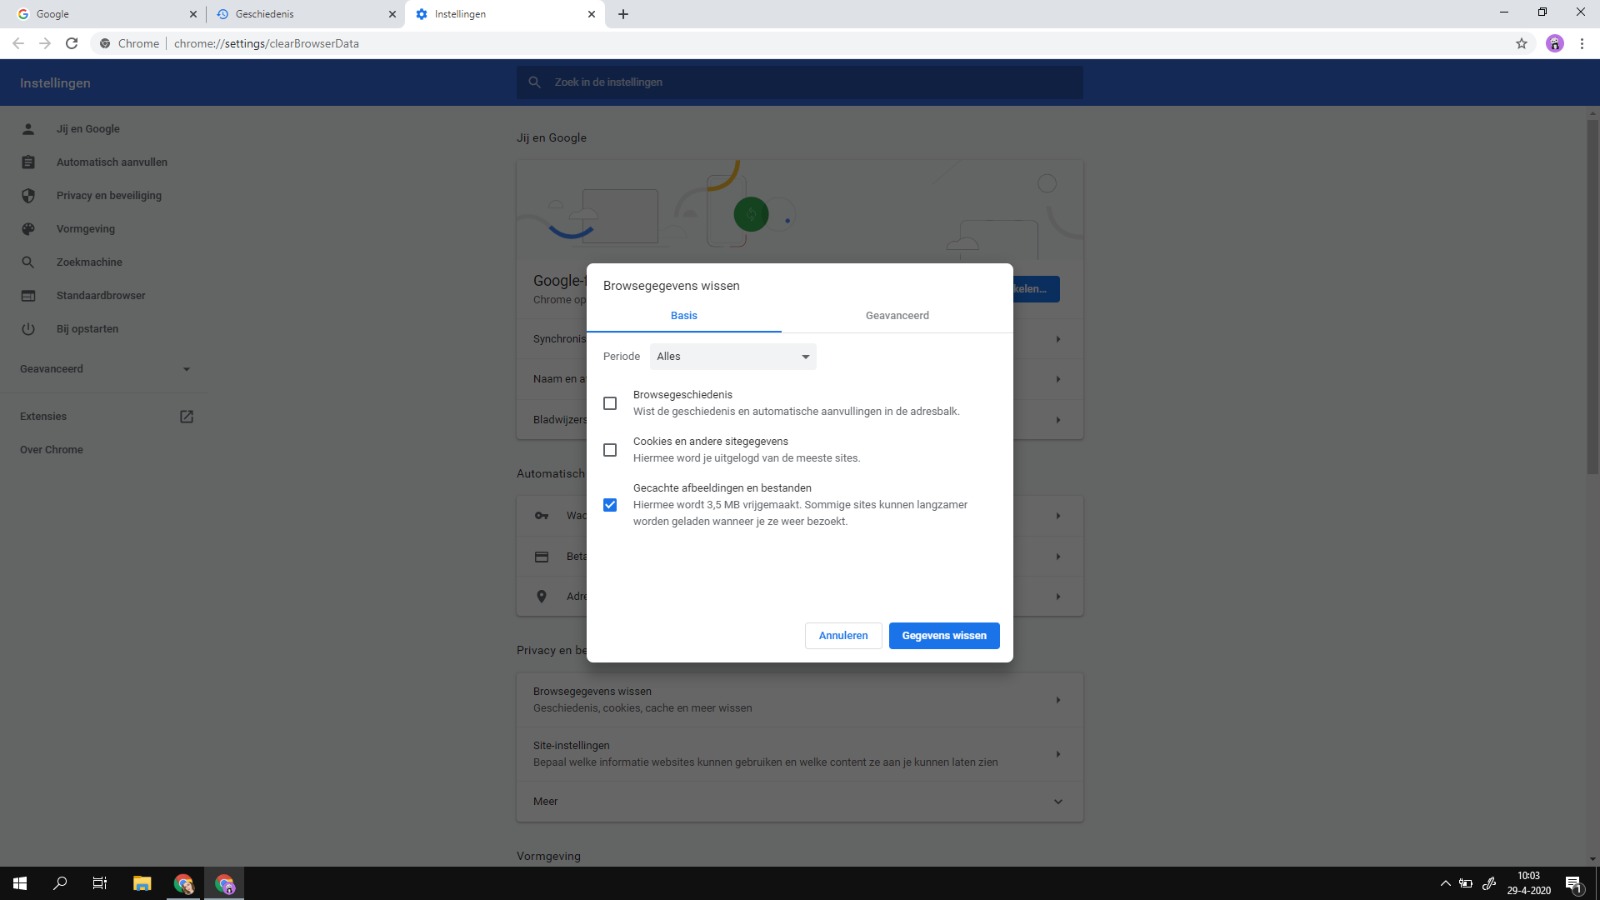The height and width of the screenshot is (900, 1600).
Task: Open Jij en Google in sidebar
Action: coord(88,129)
